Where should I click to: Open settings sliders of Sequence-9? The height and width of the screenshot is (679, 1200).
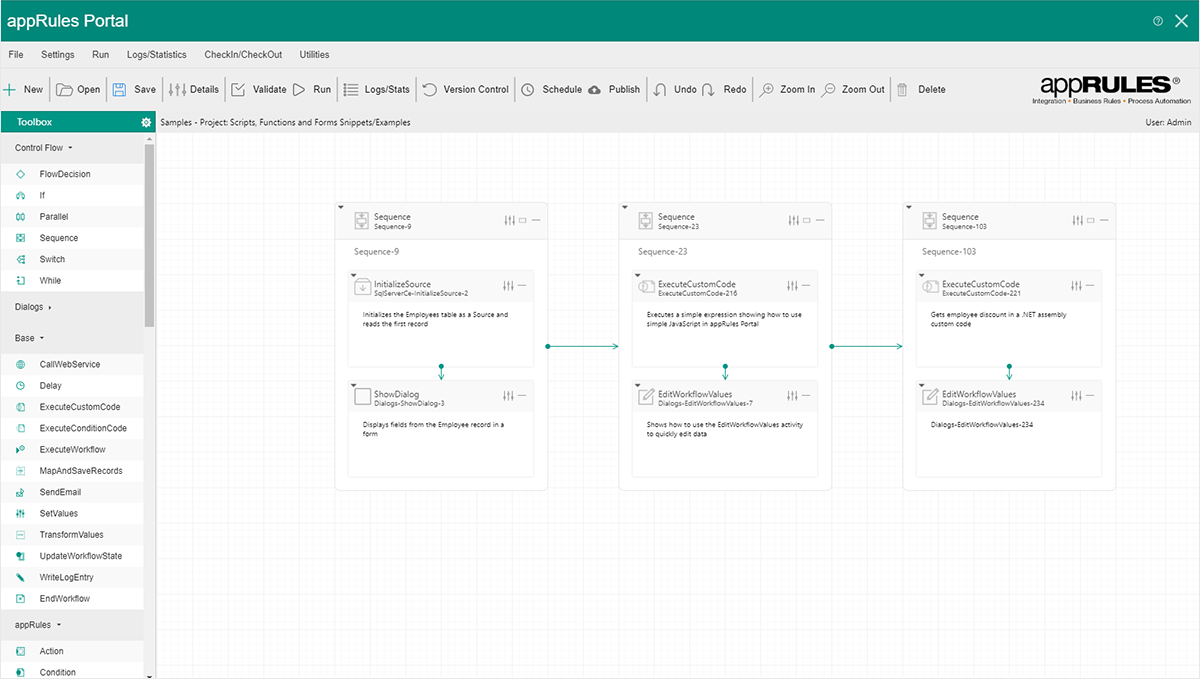509,220
